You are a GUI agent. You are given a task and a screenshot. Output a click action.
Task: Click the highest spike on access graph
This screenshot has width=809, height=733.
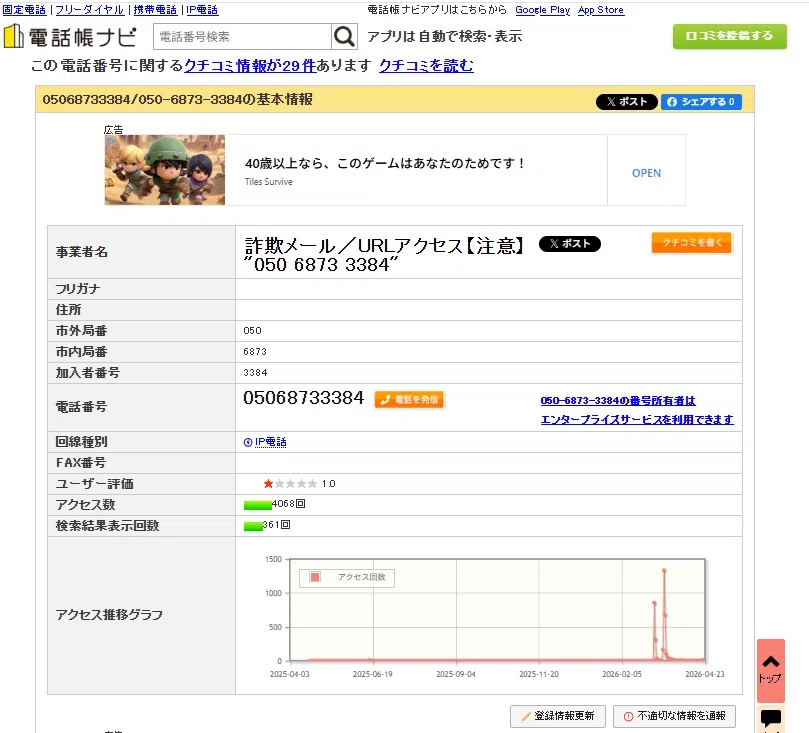(664, 571)
